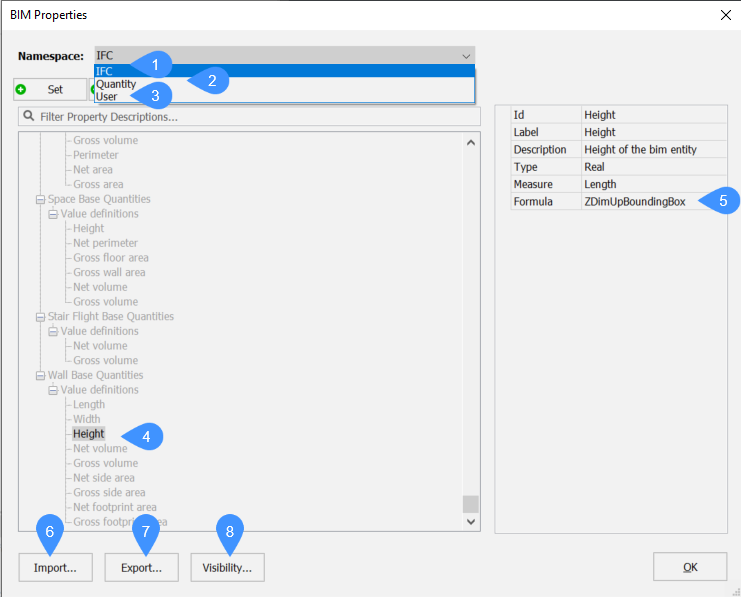The height and width of the screenshot is (597, 741).
Task: Click the magnifier icon in filter box
Action: 29,117
